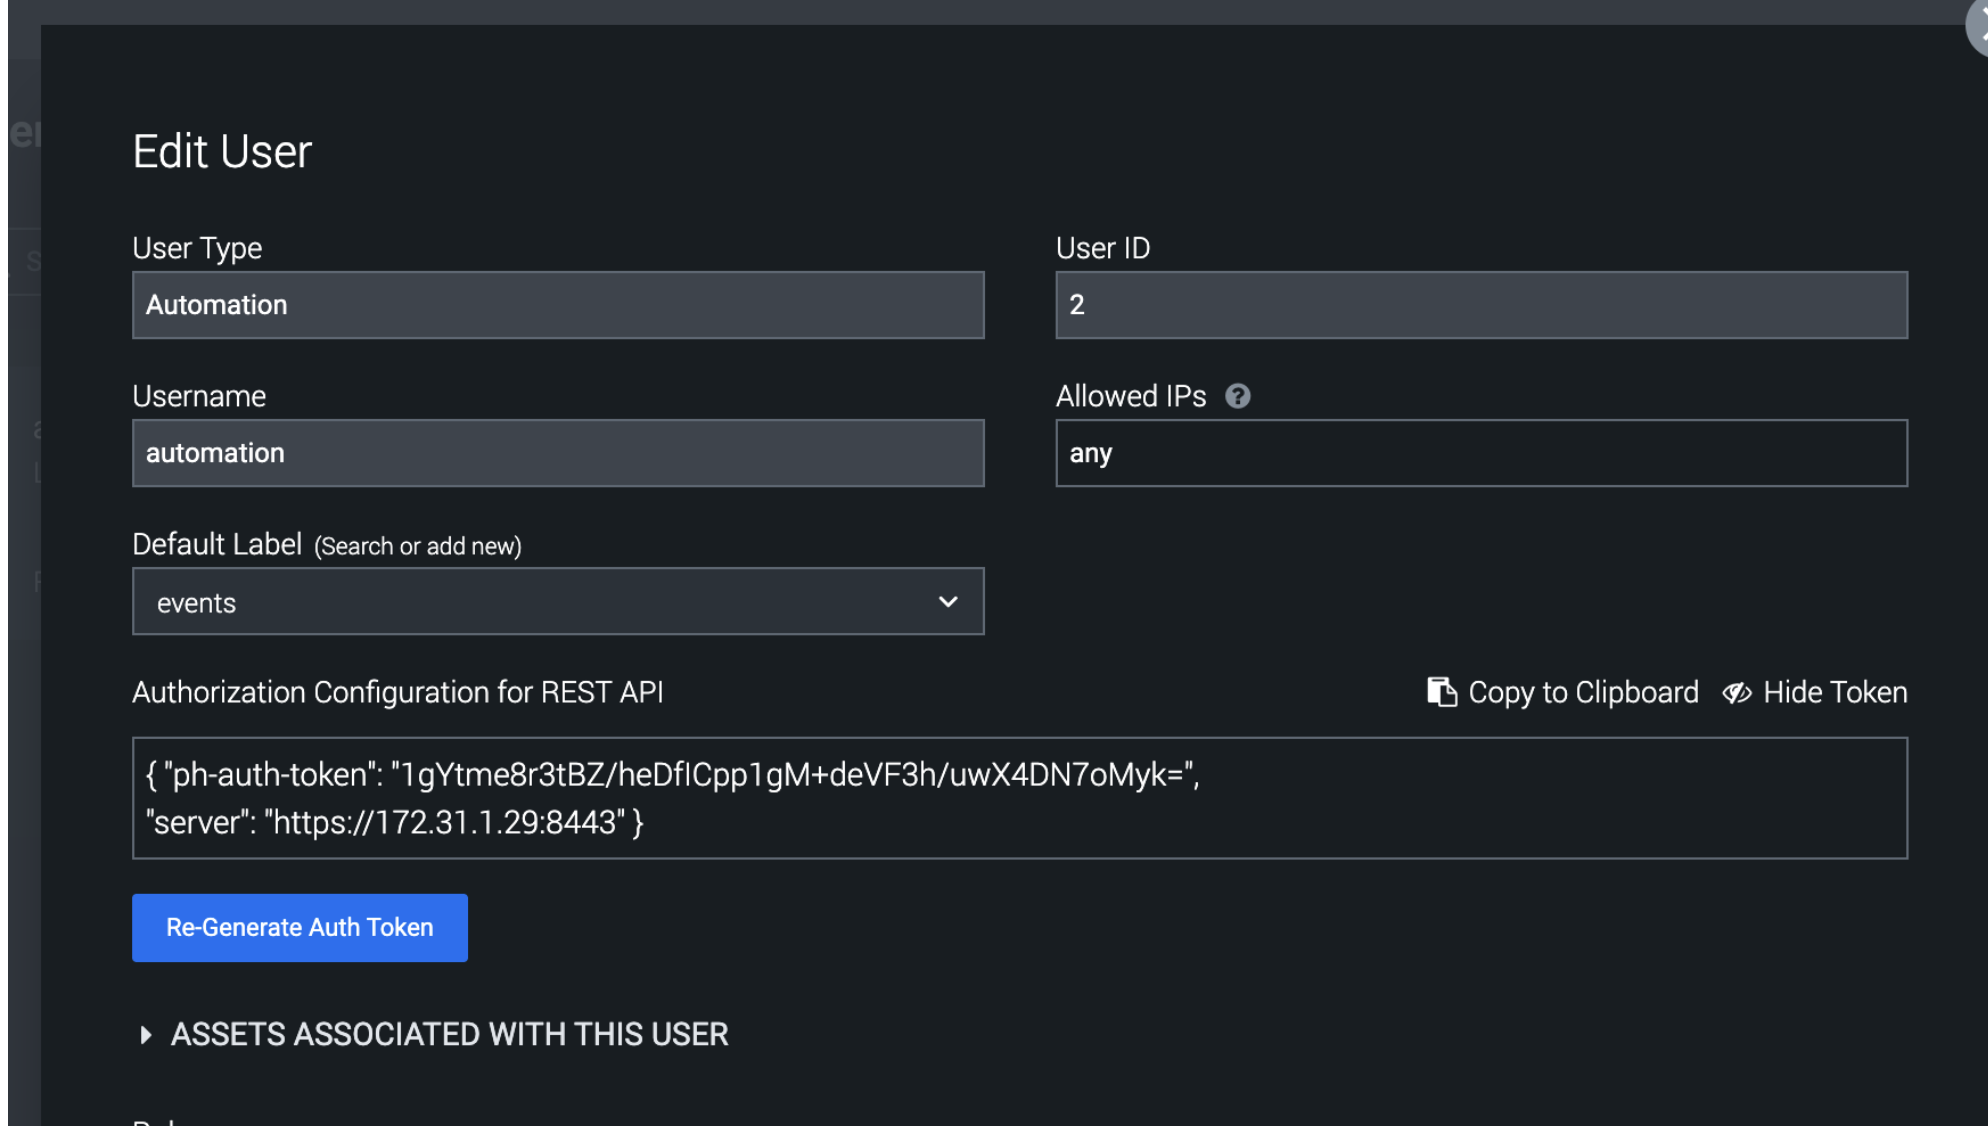The height and width of the screenshot is (1126, 1988).
Task: Click the ASSETS ASSOCIATED WITH THIS USER heading
Action: (x=449, y=1034)
